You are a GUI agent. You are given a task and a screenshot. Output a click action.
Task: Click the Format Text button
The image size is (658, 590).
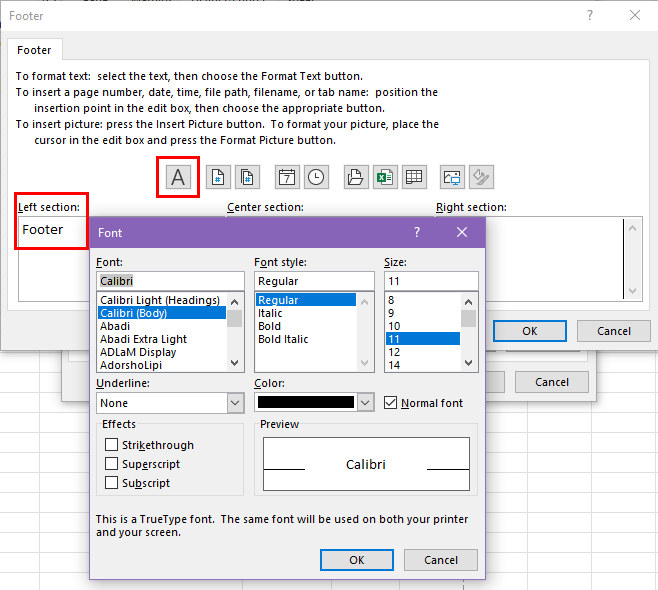coord(178,177)
